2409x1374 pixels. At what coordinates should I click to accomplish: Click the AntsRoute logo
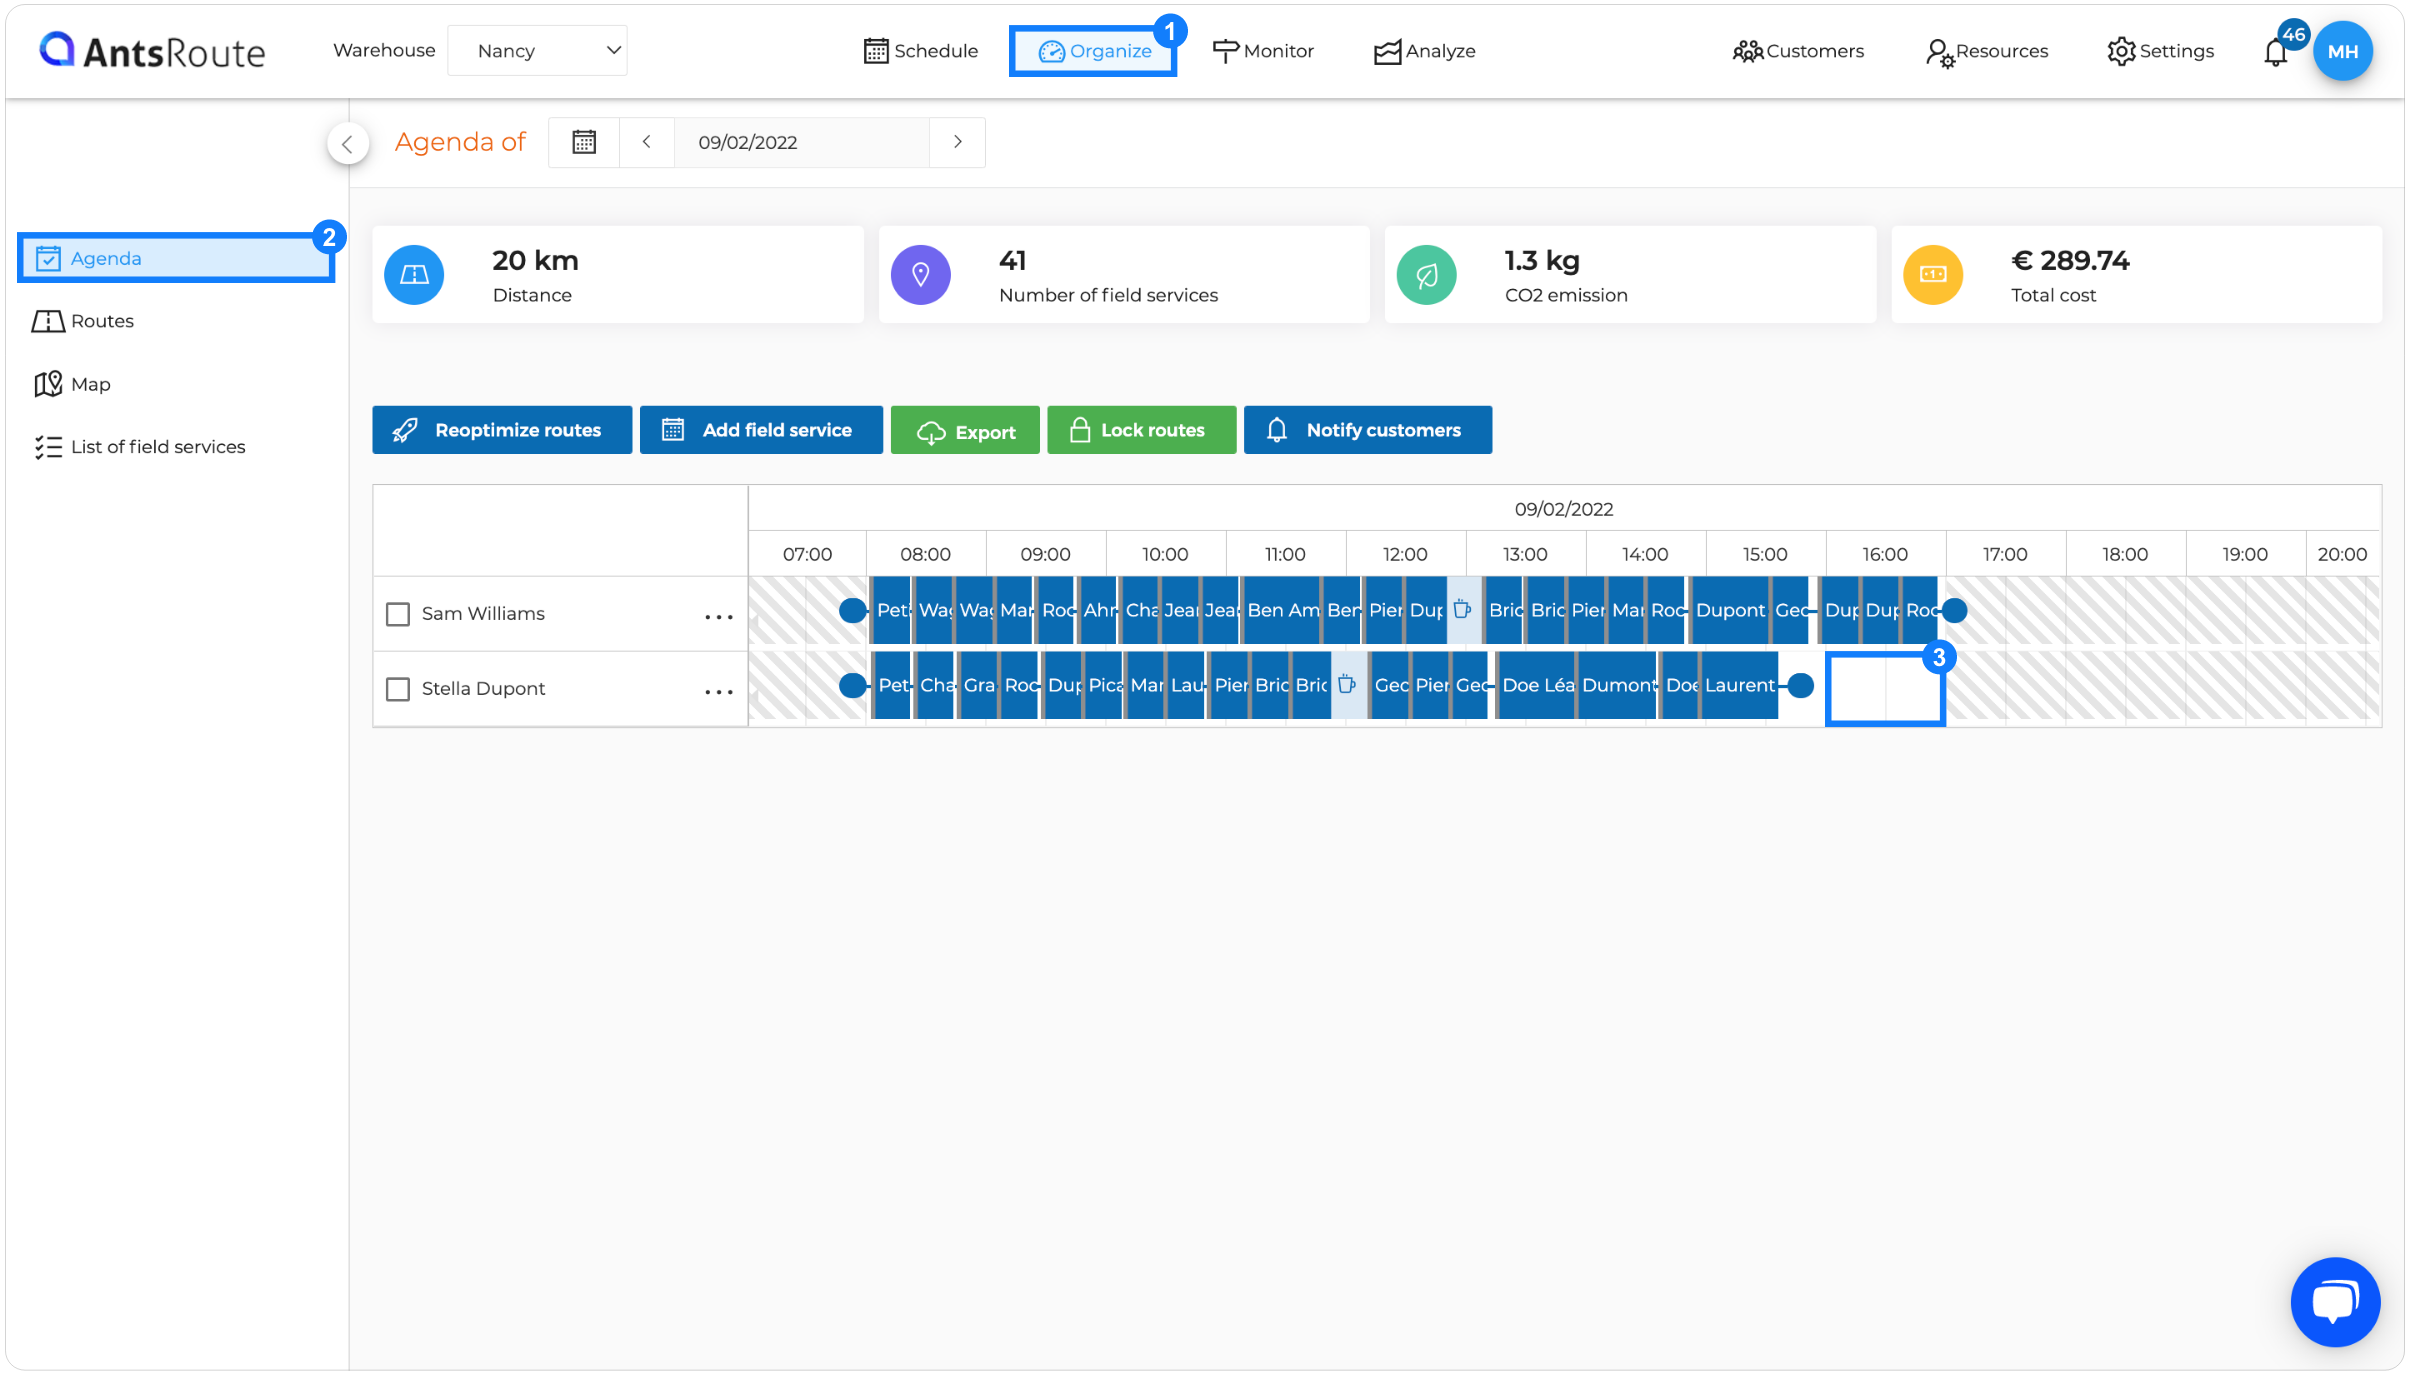click(152, 51)
